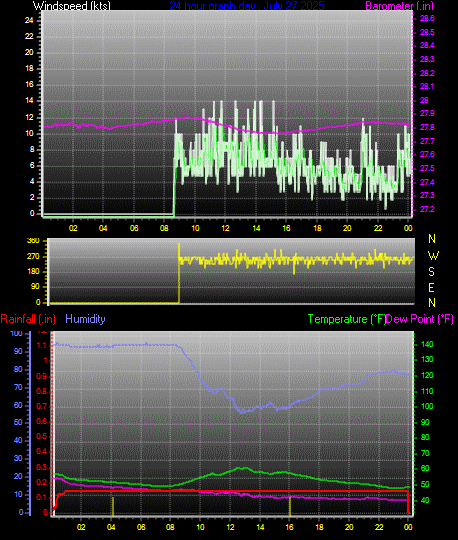Image resolution: width=458 pixels, height=540 pixels.
Task: Click humidity scale value 100
Action: coord(16,333)
